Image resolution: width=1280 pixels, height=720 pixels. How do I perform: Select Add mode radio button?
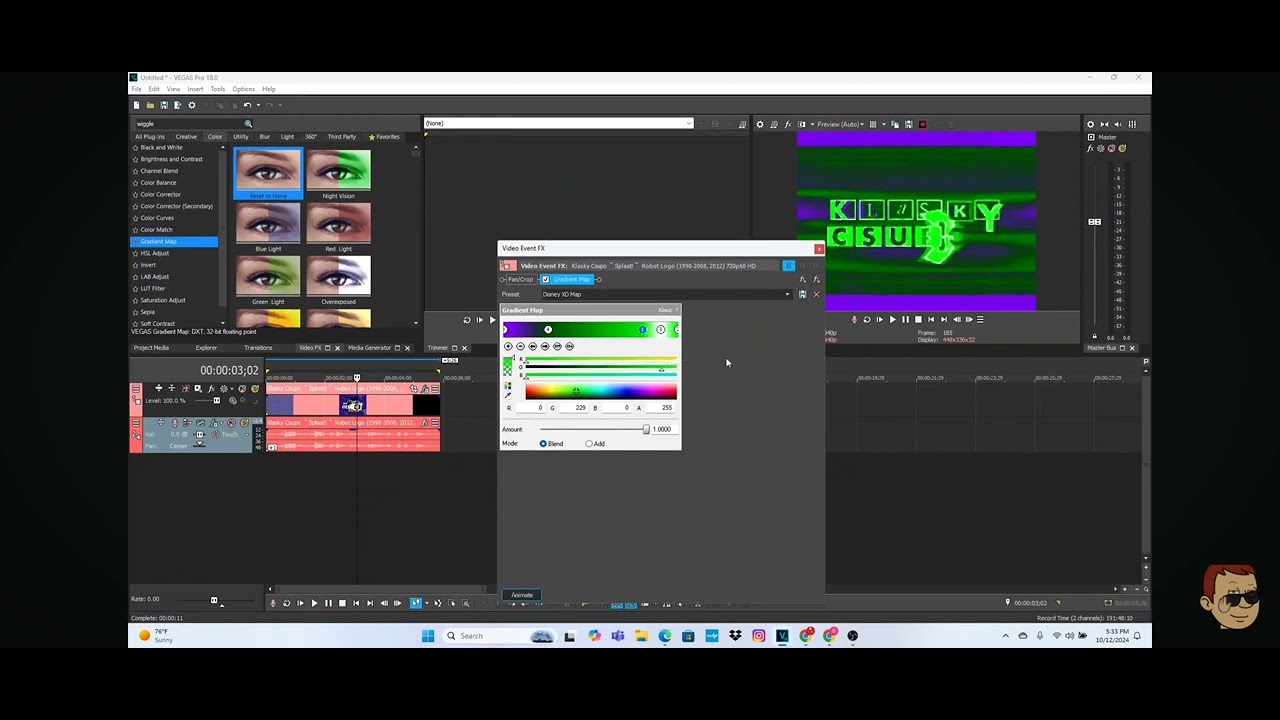[589, 444]
